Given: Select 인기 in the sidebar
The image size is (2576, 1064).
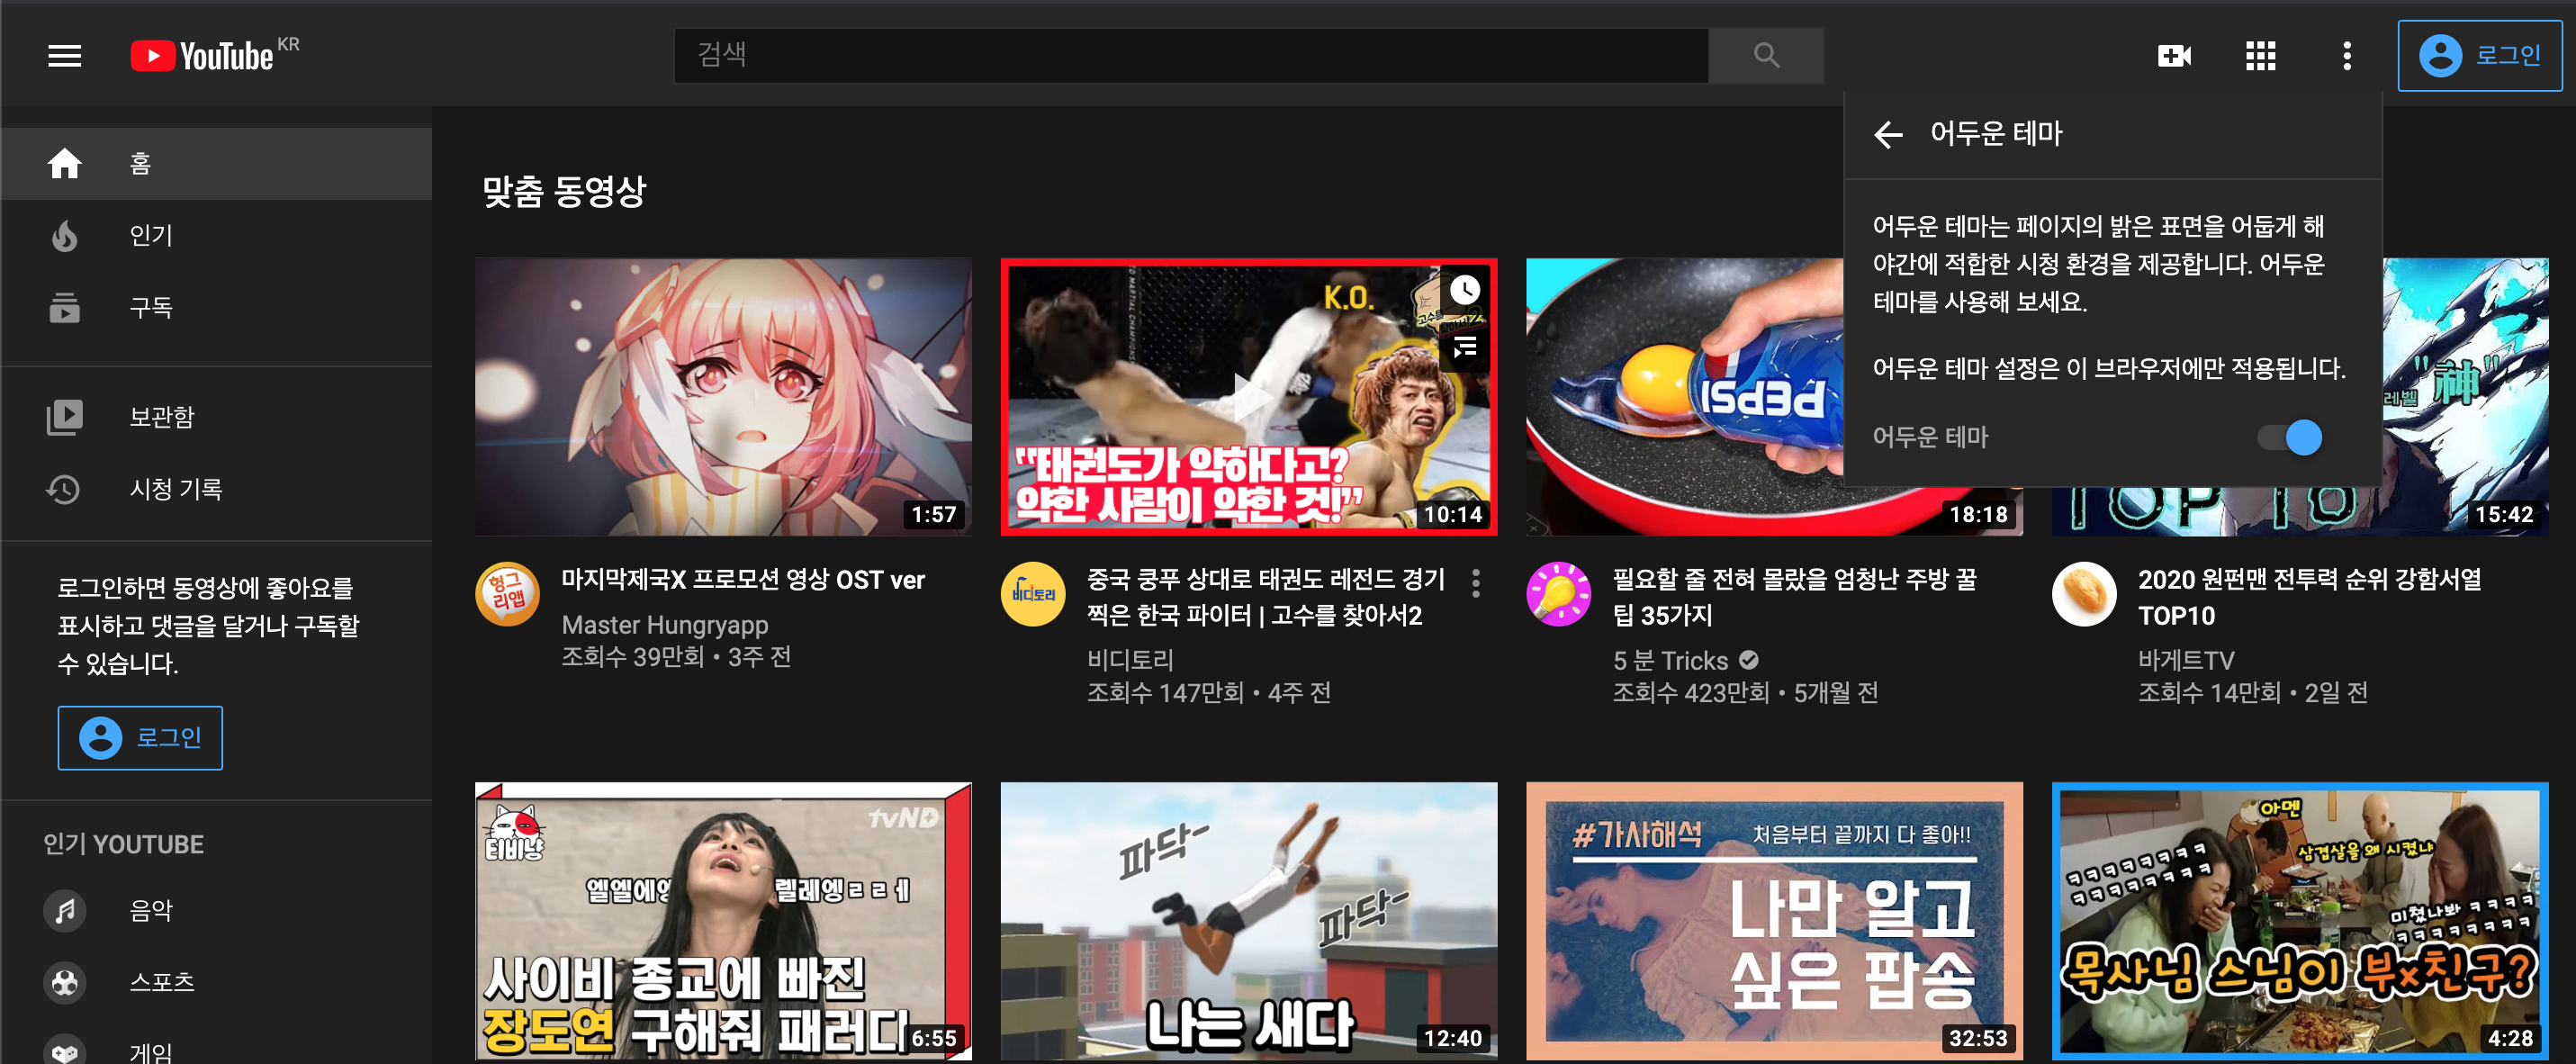Looking at the screenshot, I should (x=216, y=235).
